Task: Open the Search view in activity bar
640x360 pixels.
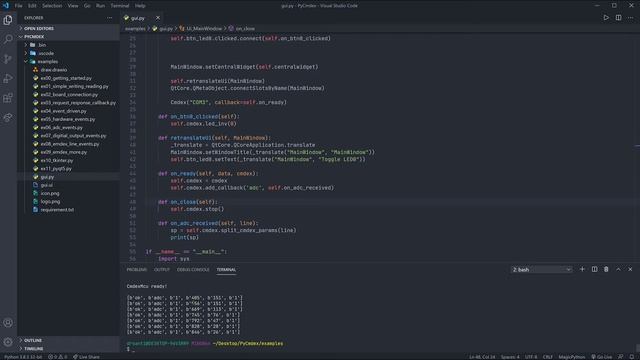Action: click(x=8, y=39)
